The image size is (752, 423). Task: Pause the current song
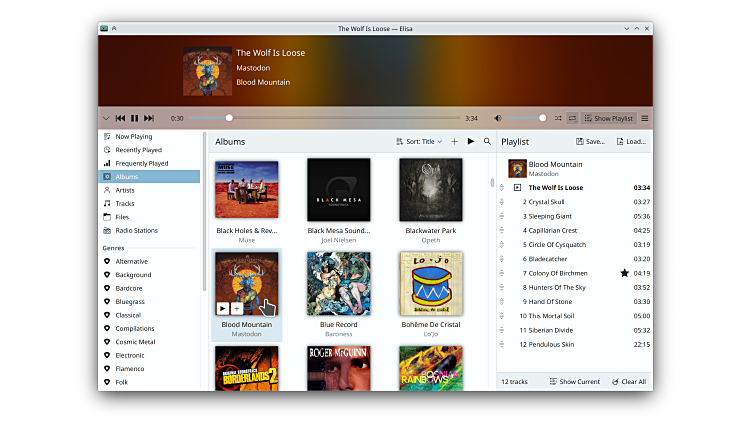click(135, 118)
